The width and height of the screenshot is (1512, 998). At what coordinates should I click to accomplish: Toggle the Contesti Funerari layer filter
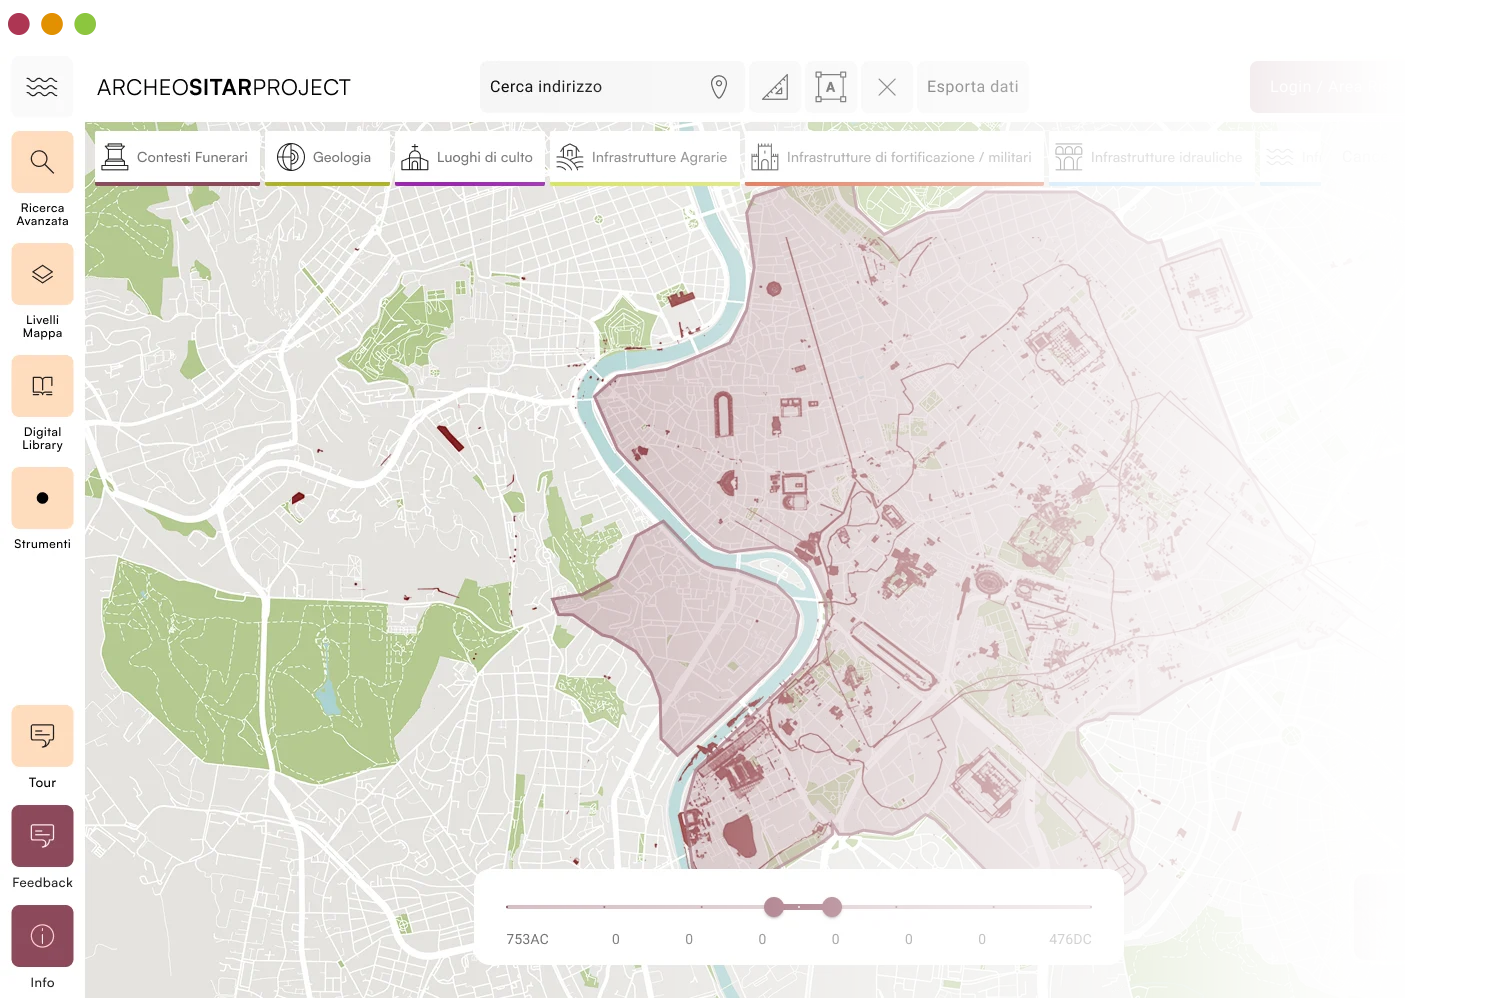pos(177,157)
